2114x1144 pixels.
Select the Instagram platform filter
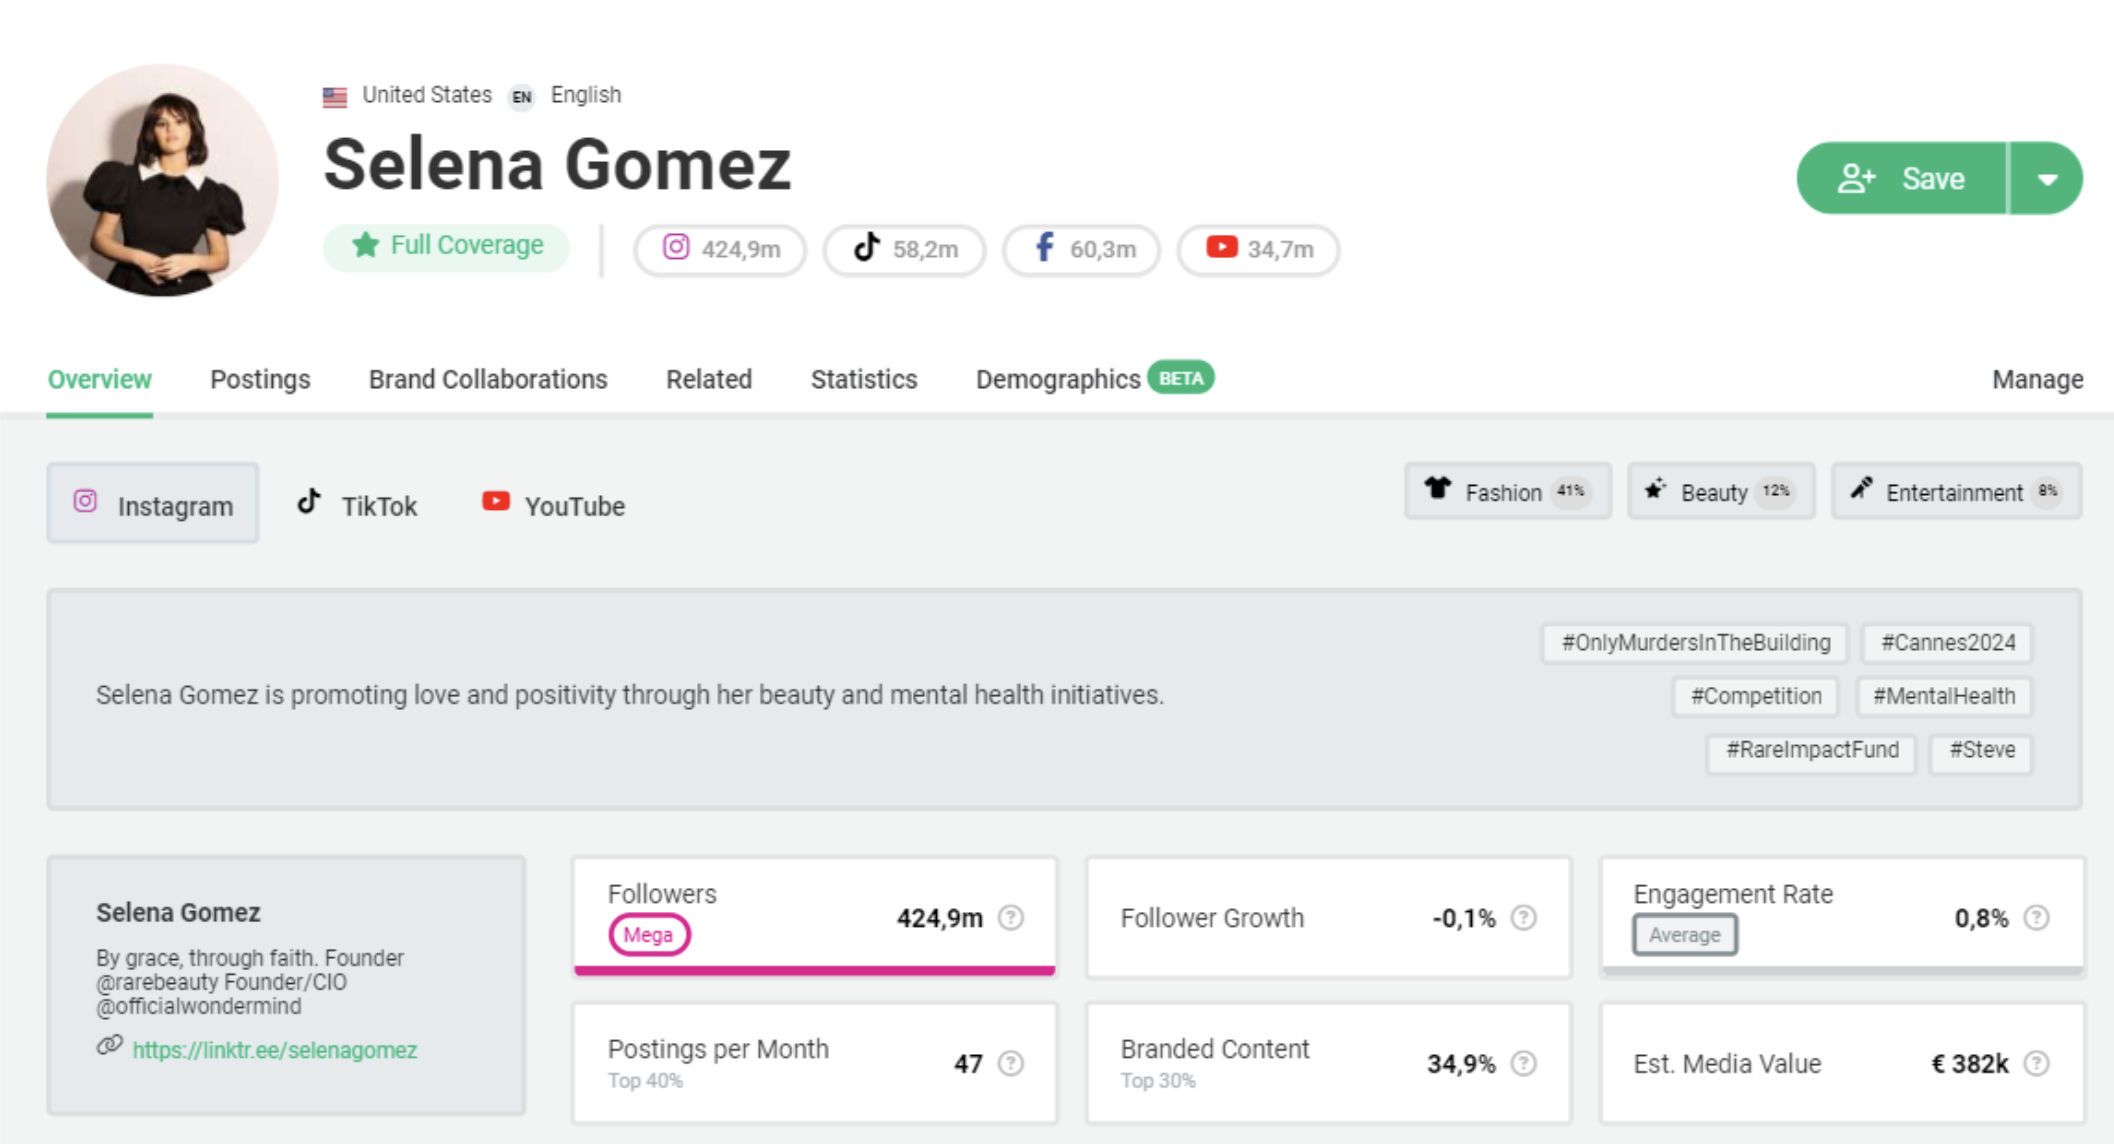point(152,504)
